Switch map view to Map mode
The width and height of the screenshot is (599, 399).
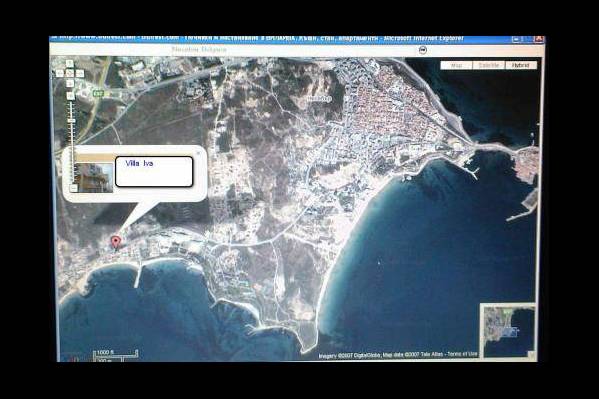coord(457,65)
